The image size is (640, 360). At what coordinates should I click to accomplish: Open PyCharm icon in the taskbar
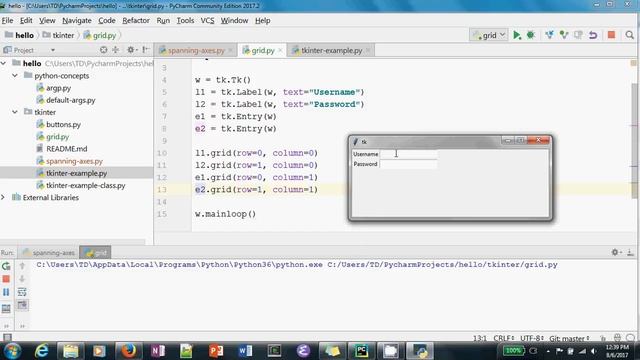(x=361, y=351)
